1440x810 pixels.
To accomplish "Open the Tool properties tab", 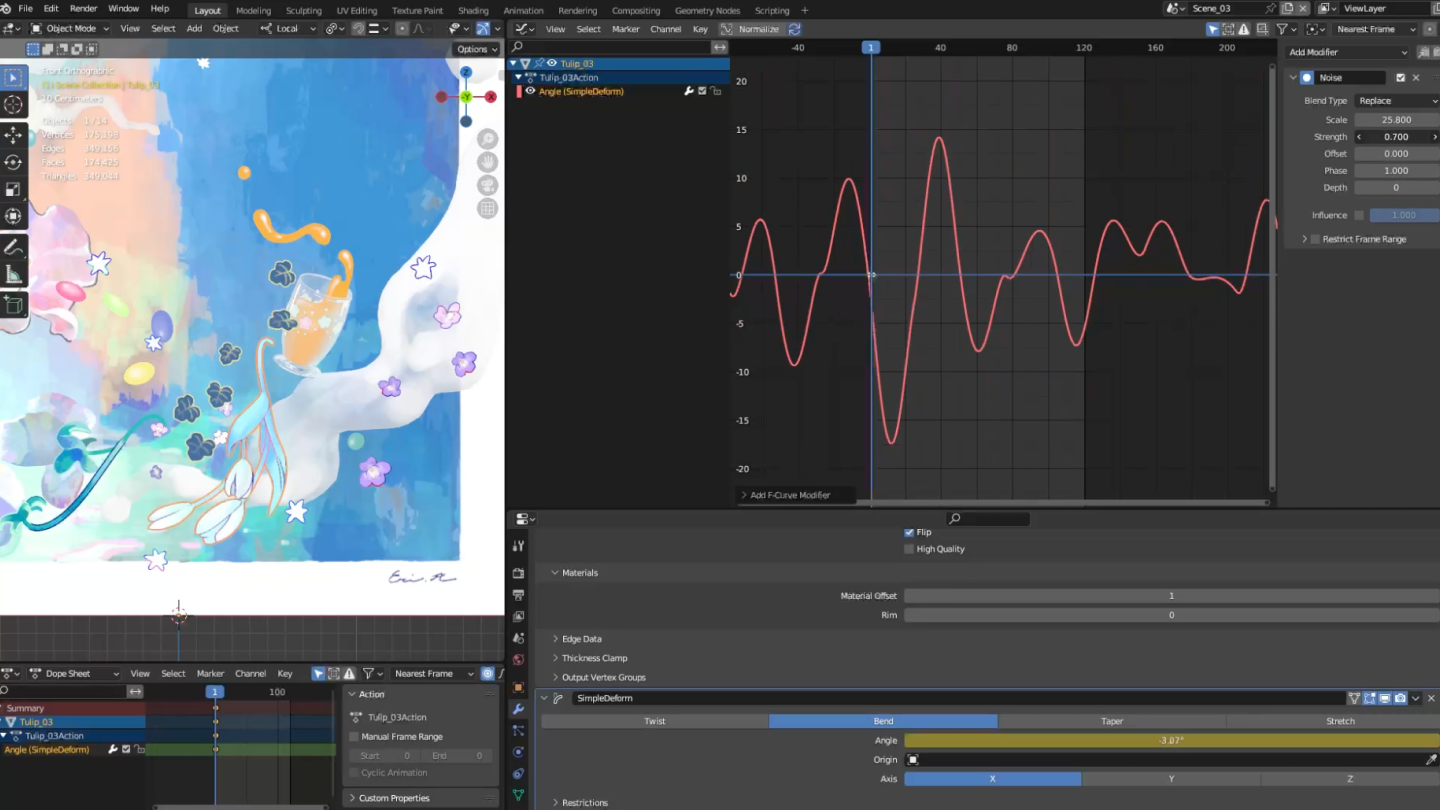I will pos(518,546).
